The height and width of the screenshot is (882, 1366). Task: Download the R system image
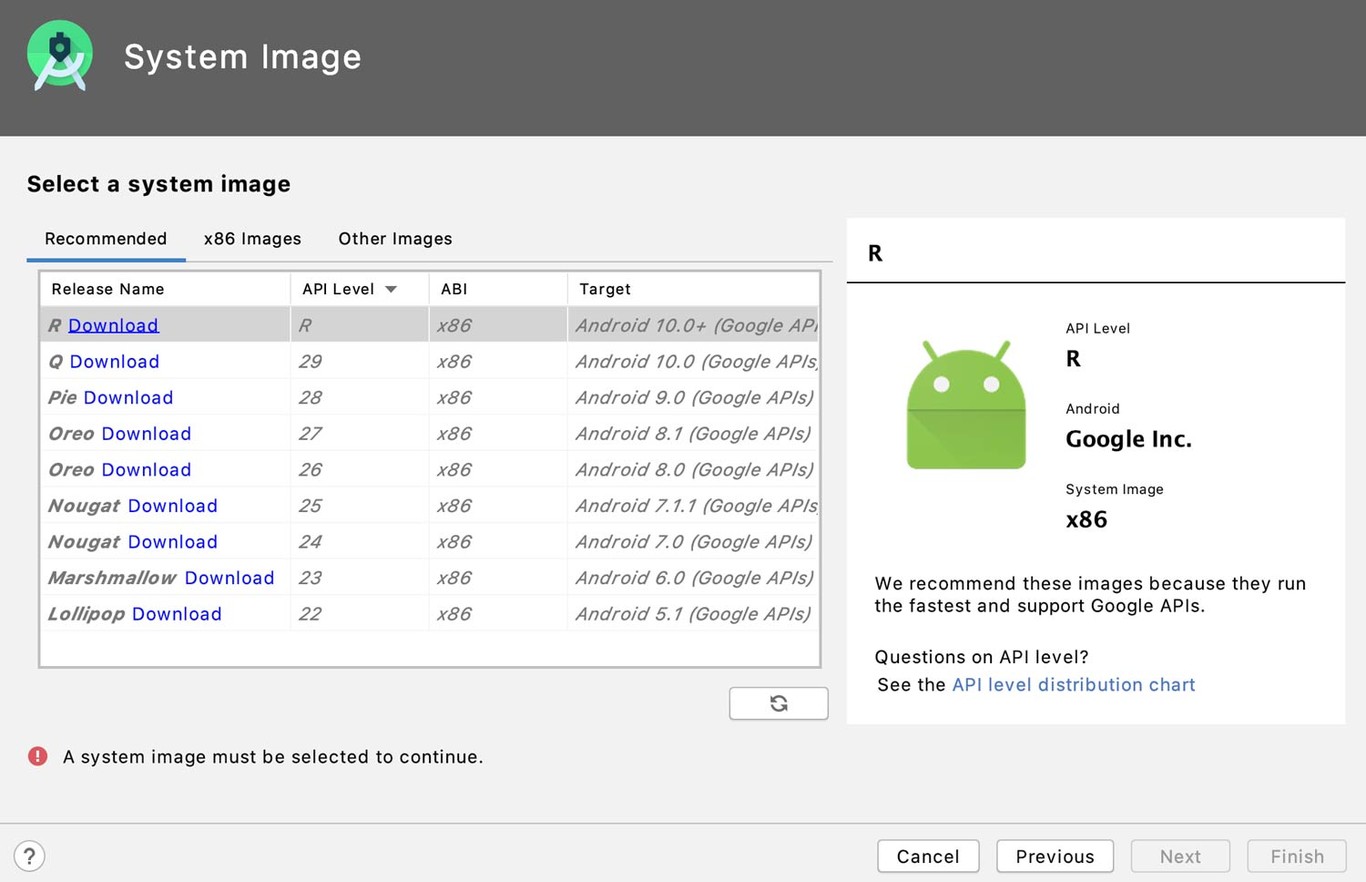tap(113, 325)
